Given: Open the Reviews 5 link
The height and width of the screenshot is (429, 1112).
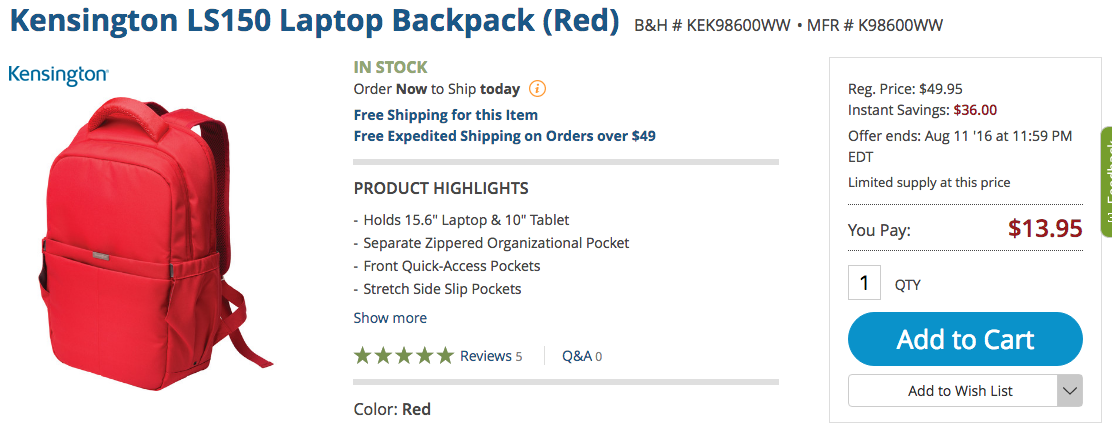Looking at the screenshot, I should coord(491,355).
